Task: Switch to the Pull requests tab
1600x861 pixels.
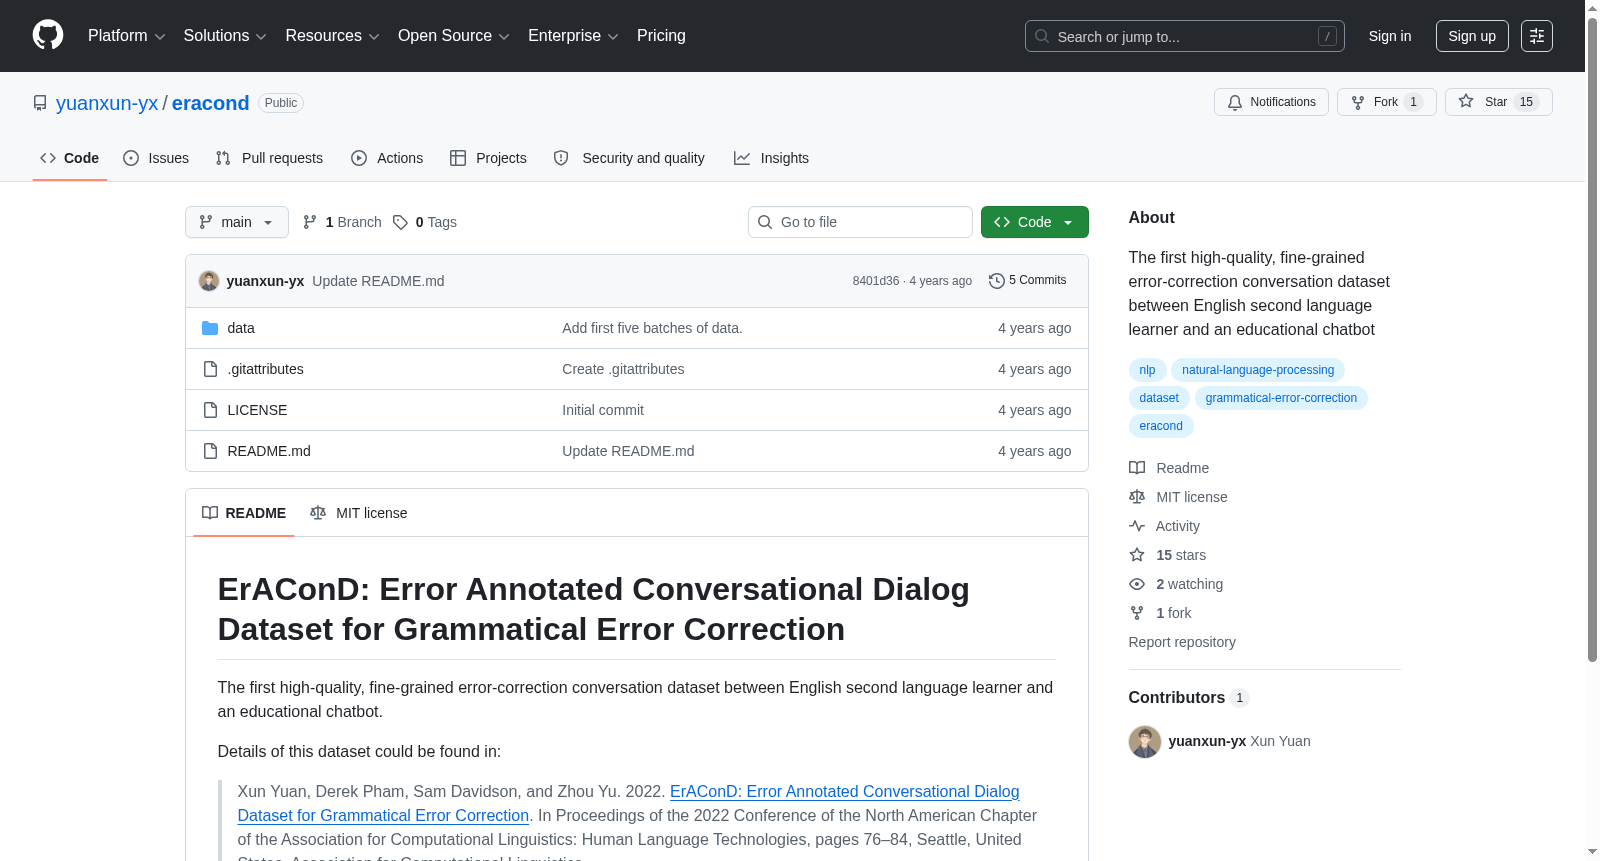Action: (x=269, y=158)
